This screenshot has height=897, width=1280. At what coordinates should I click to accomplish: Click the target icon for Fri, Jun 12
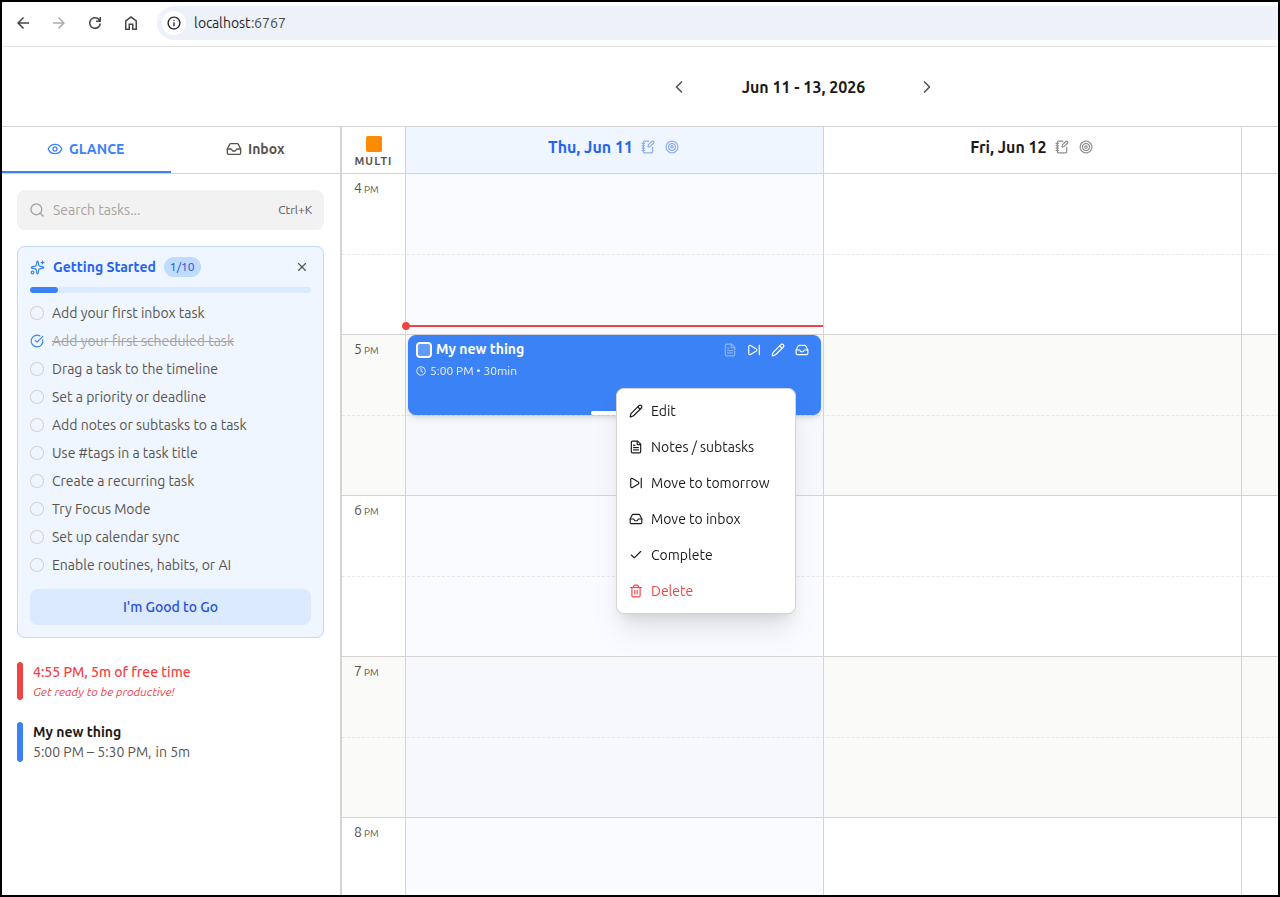1086,147
